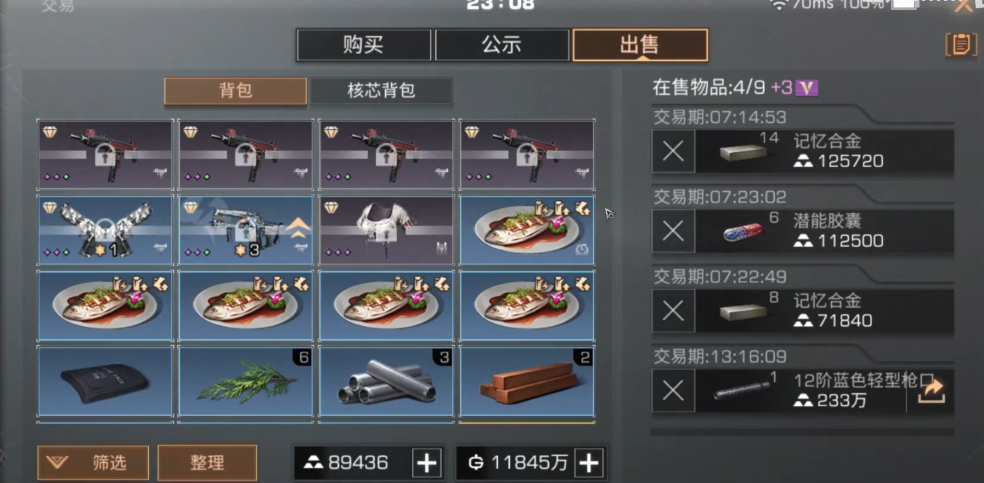
Task: Select the green herb branch stack of 6
Action: [245, 381]
